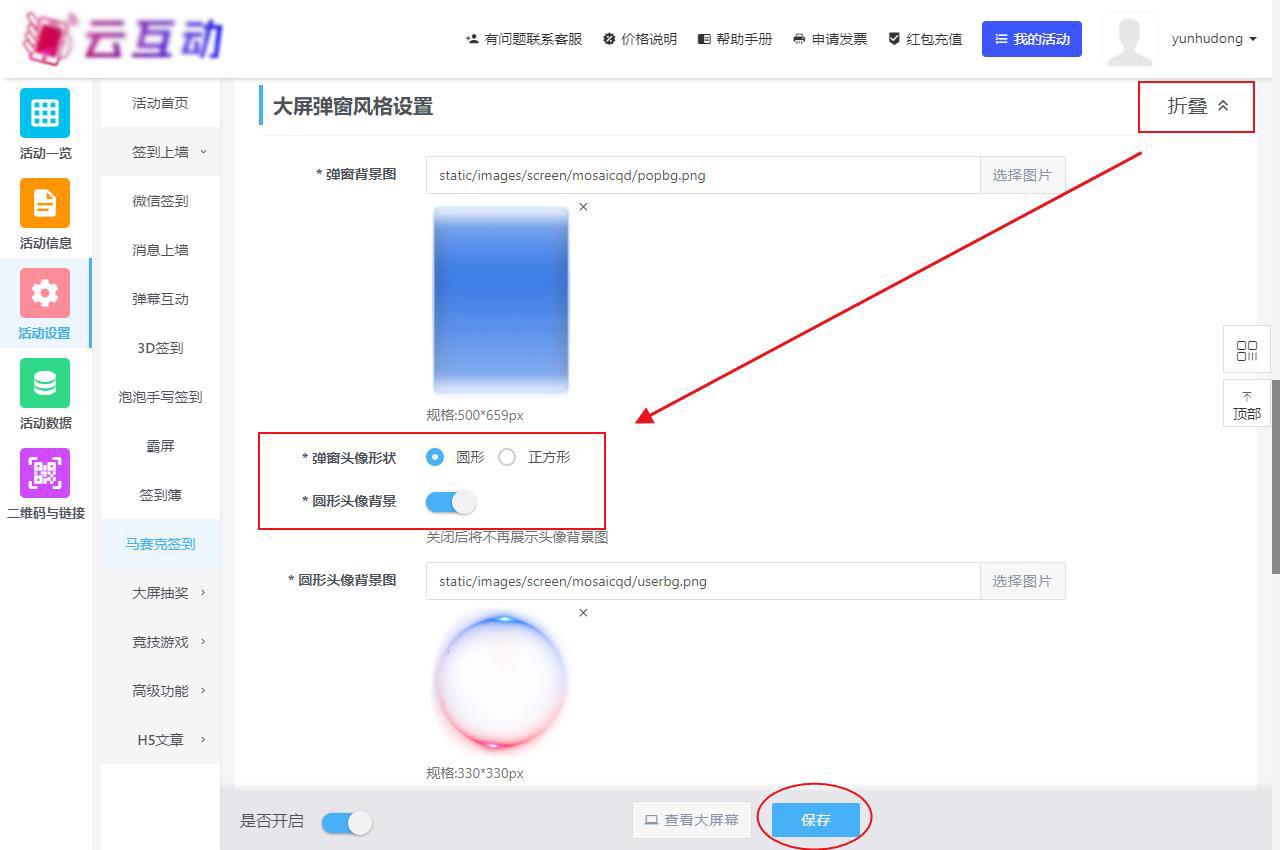Toggle the 圆形头像背景 switch
Viewport: 1280px width, 850px height.
tap(451, 501)
